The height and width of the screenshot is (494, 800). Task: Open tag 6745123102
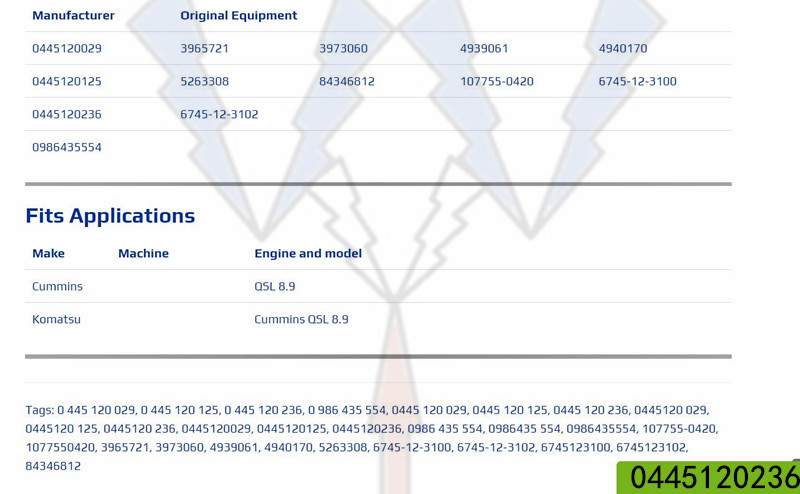[651, 448]
